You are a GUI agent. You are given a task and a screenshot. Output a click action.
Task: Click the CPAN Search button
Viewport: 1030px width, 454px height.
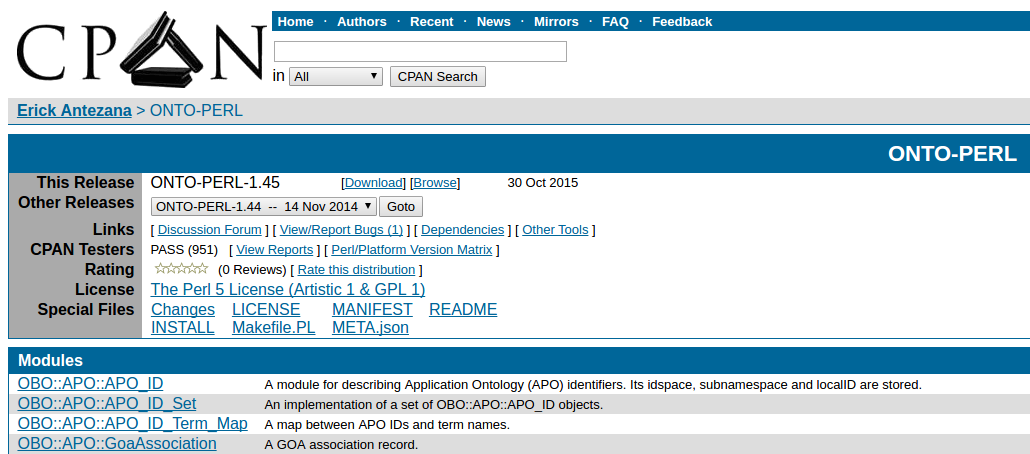pyautogui.click(x=437, y=76)
